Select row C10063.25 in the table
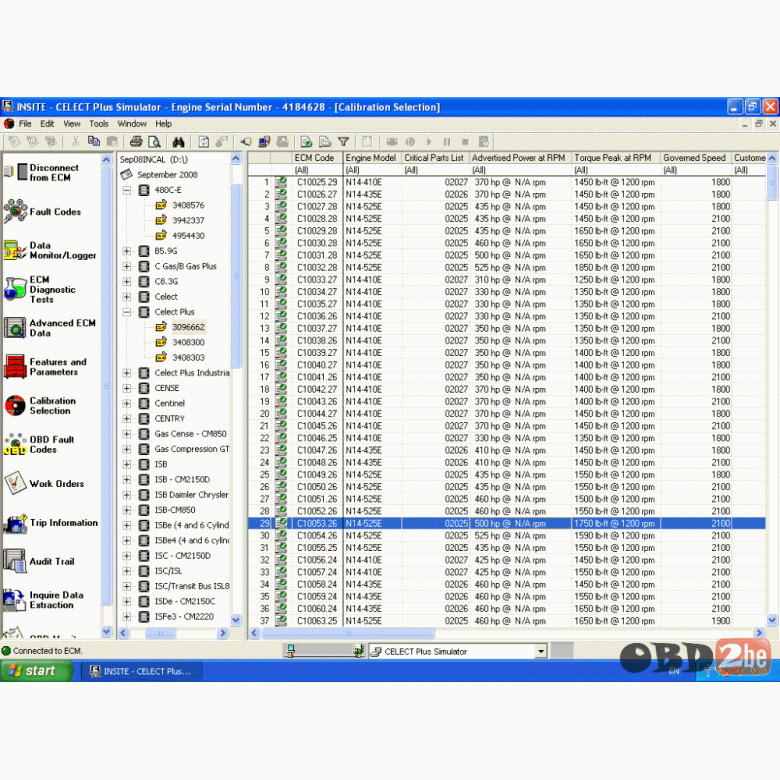 506,621
